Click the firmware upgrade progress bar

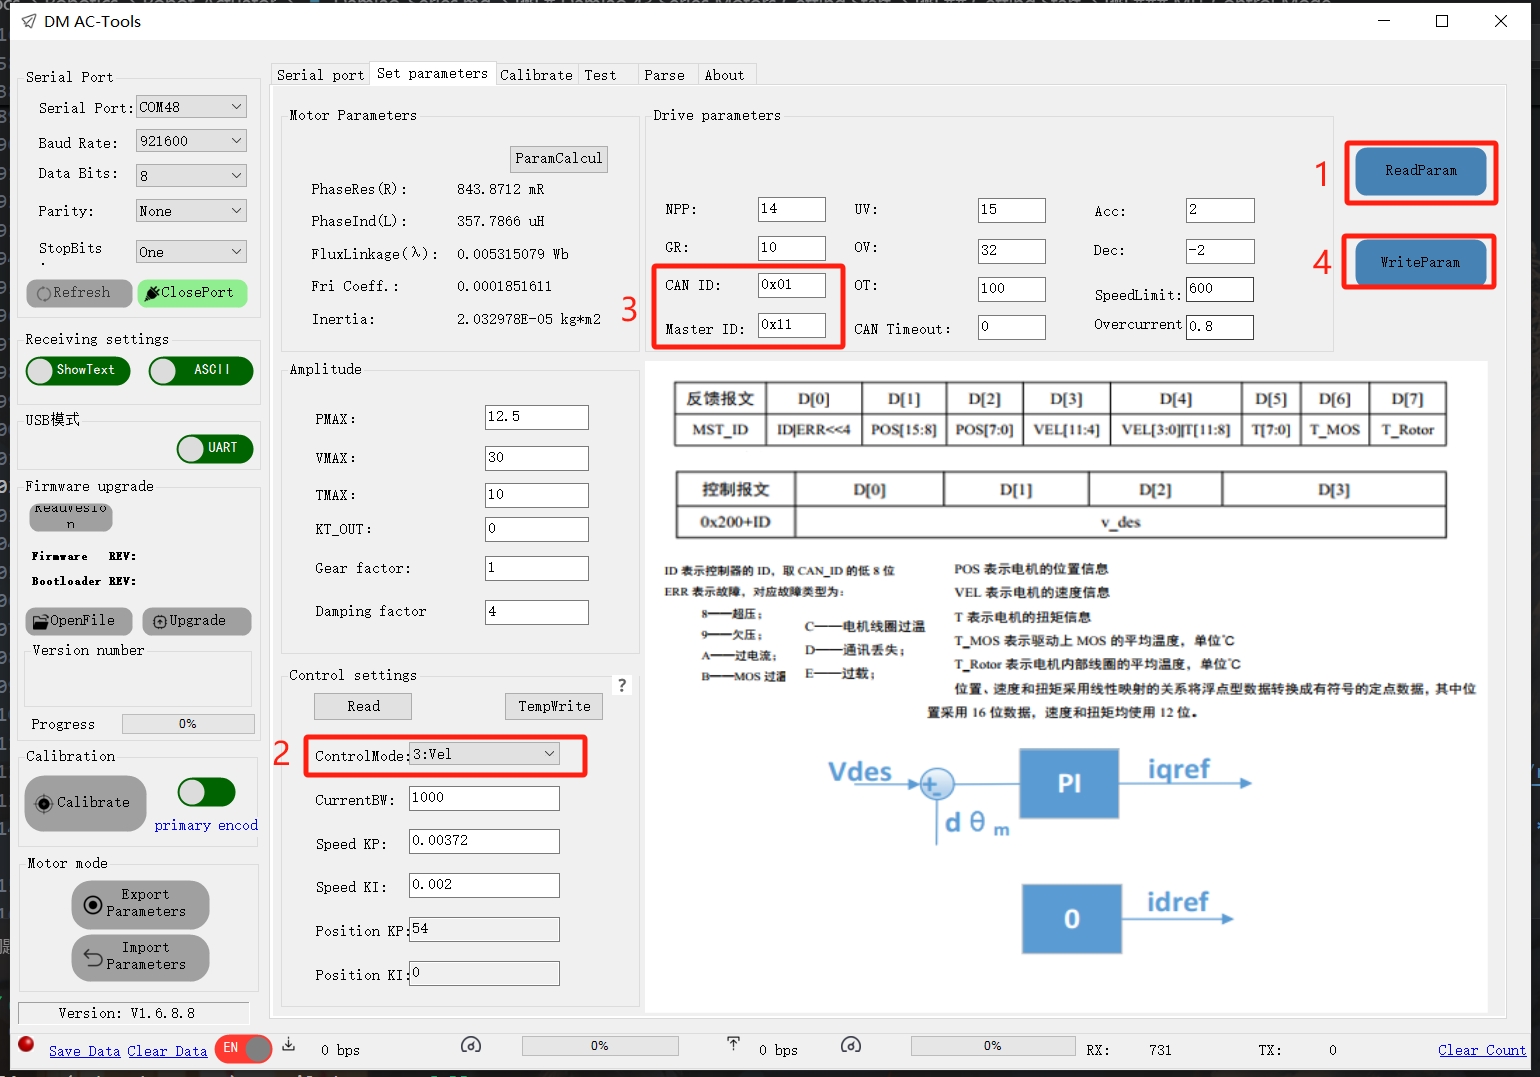click(x=188, y=724)
